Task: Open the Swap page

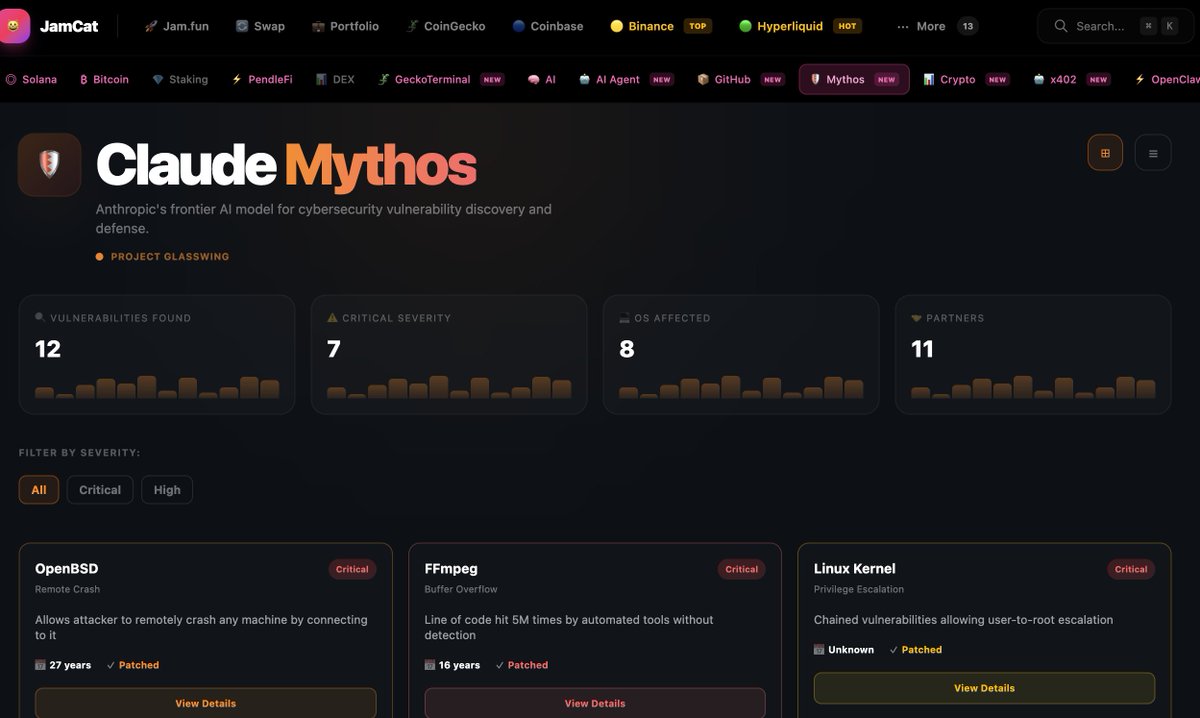Action: click(260, 26)
